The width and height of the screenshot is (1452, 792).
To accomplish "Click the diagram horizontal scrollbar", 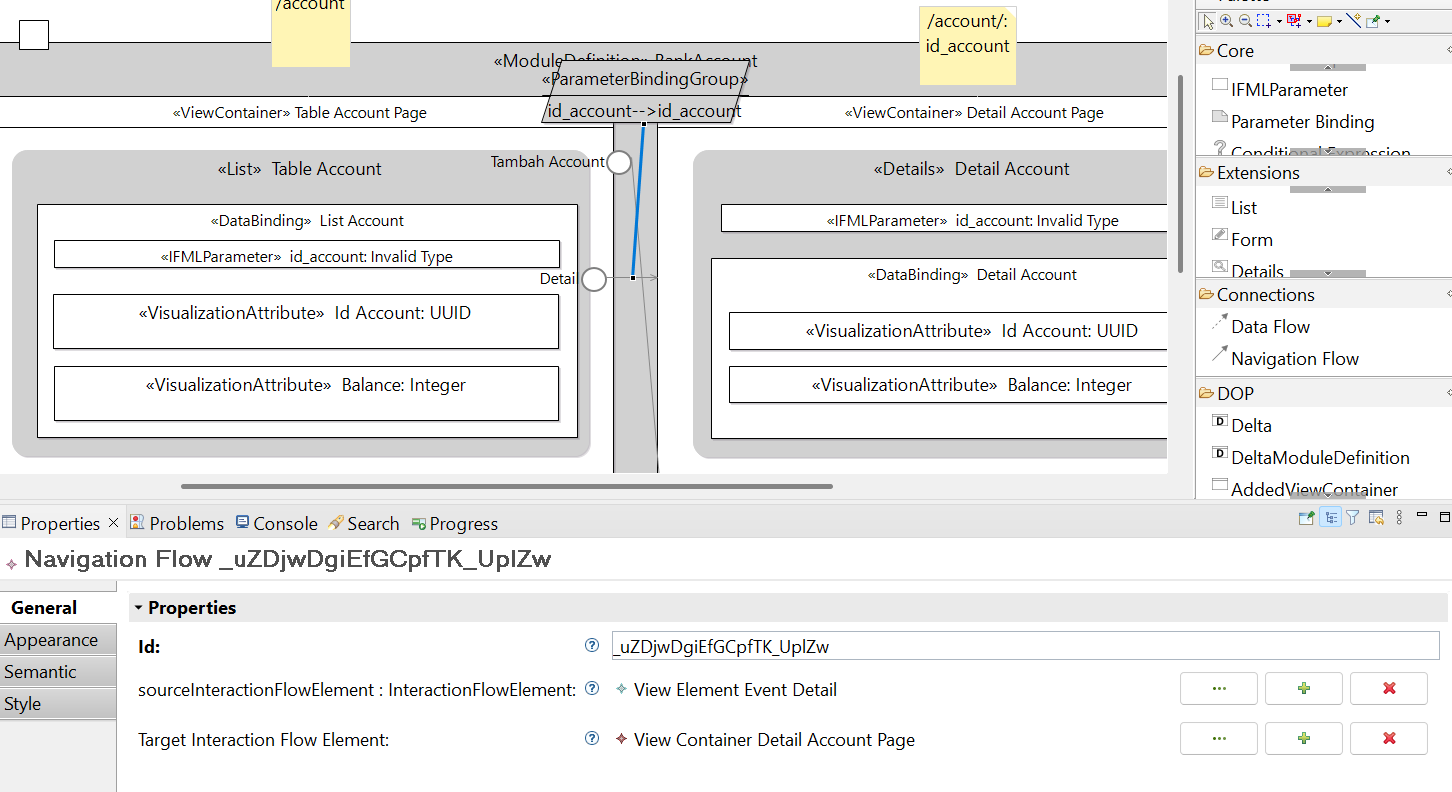I will (507, 486).
